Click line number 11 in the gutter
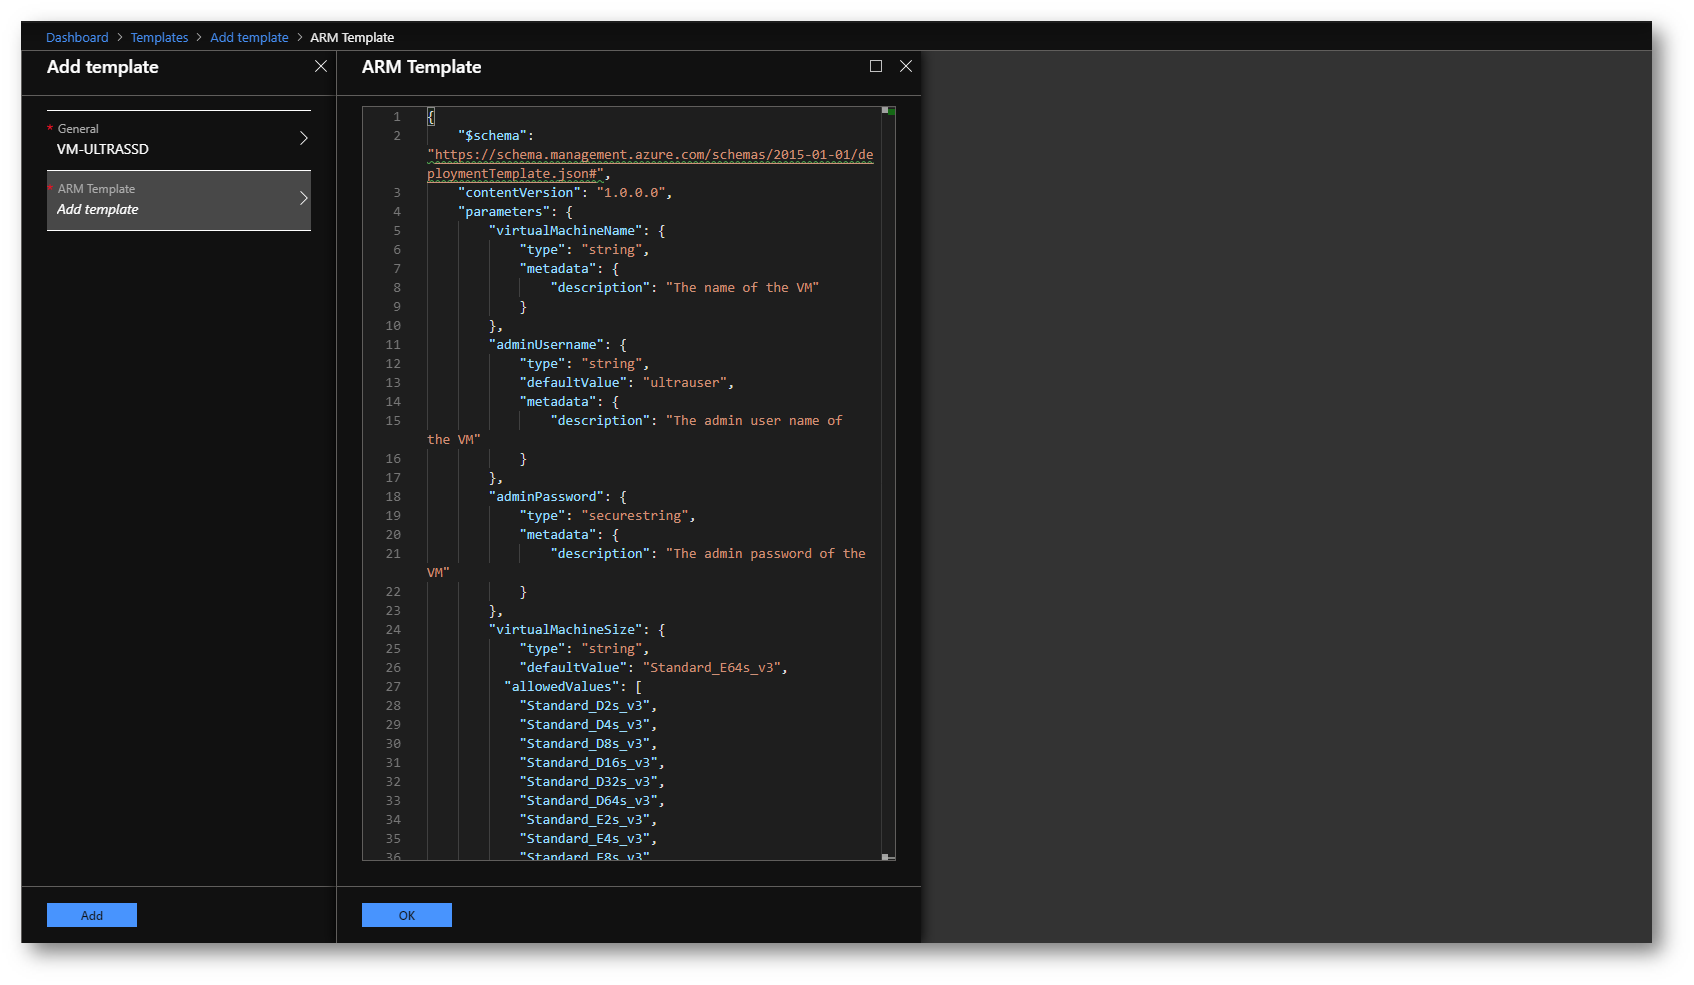1694x985 pixels. pyautogui.click(x=393, y=345)
